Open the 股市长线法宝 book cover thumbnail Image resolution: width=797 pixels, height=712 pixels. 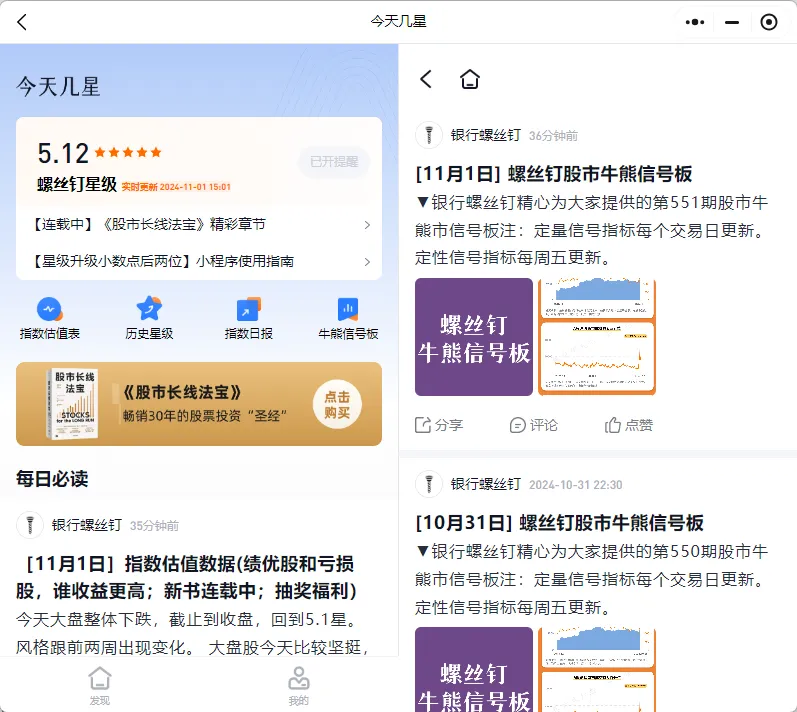point(74,404)
